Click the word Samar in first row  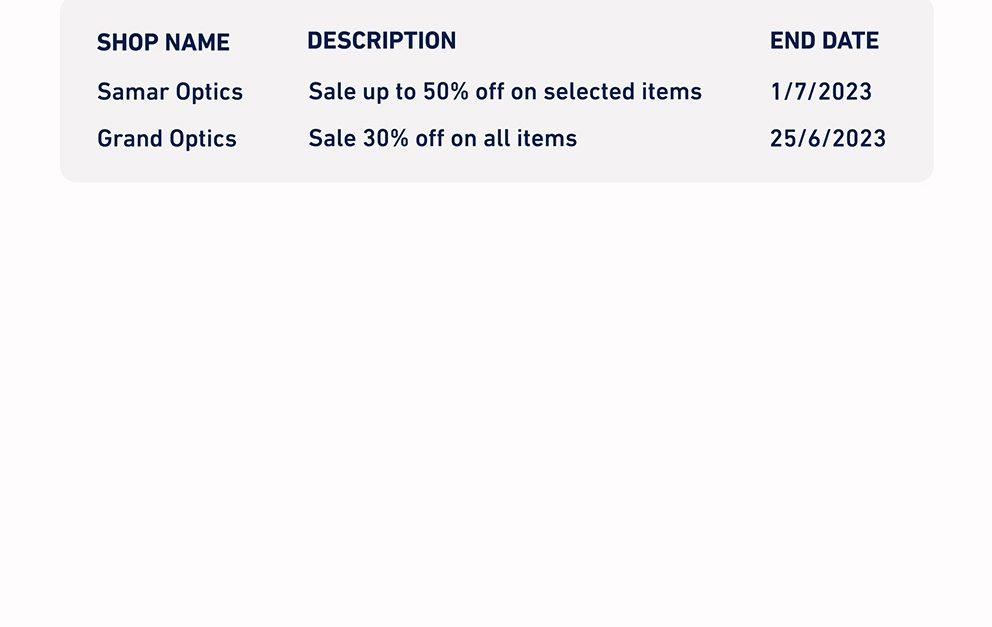pyautogui.click(x=132, y=92)
